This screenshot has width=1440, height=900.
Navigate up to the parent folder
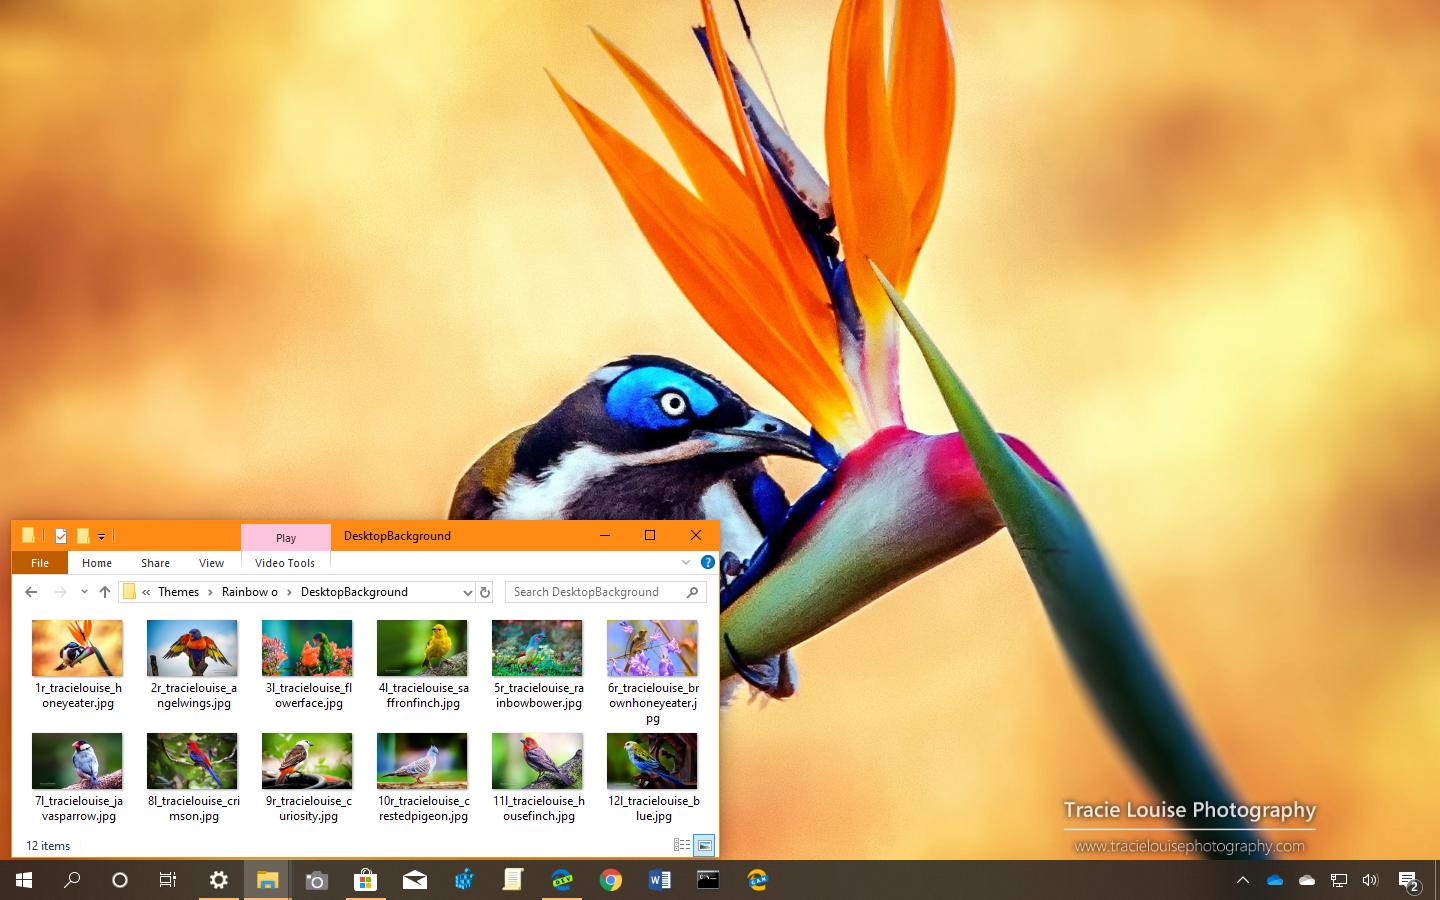click(105, 592)
